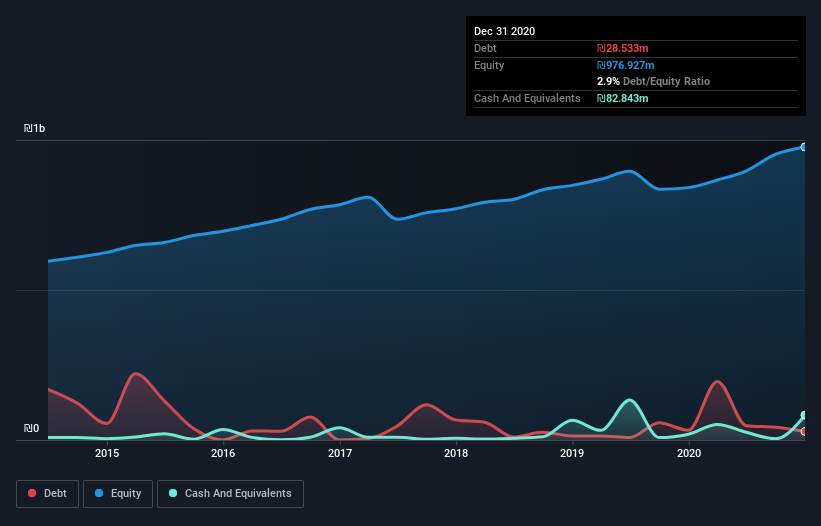Click the 2.9% Debt/Equity Ratio text
821x526 pixels.
653,81
